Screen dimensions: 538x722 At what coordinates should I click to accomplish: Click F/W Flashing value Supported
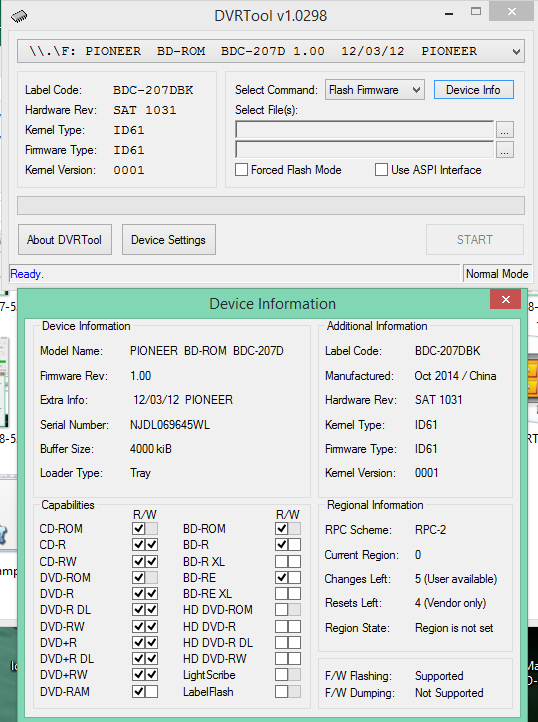tap(439, 676)
